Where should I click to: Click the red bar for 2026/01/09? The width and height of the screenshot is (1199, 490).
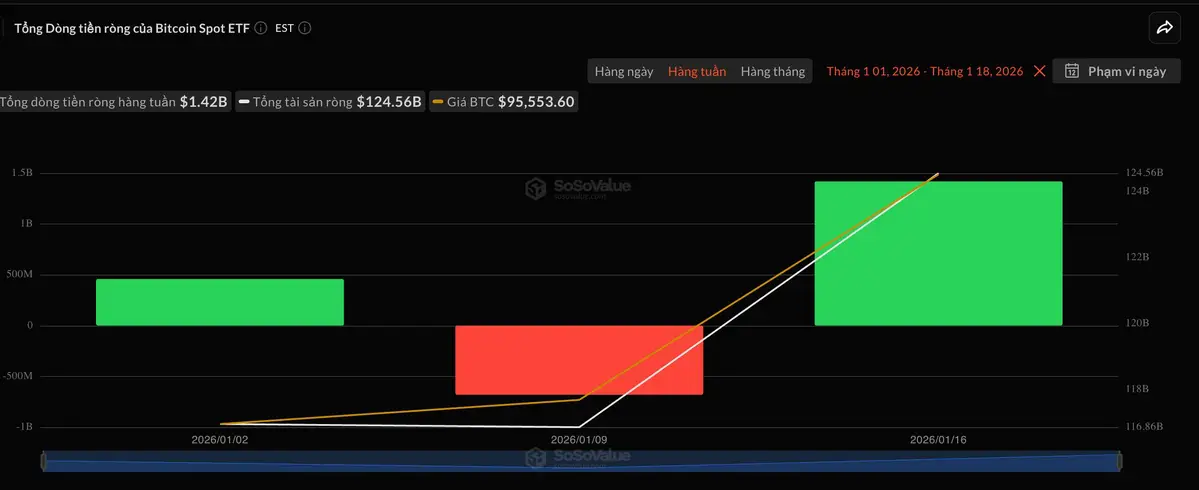pyautogui.click(x=579, y=360)
